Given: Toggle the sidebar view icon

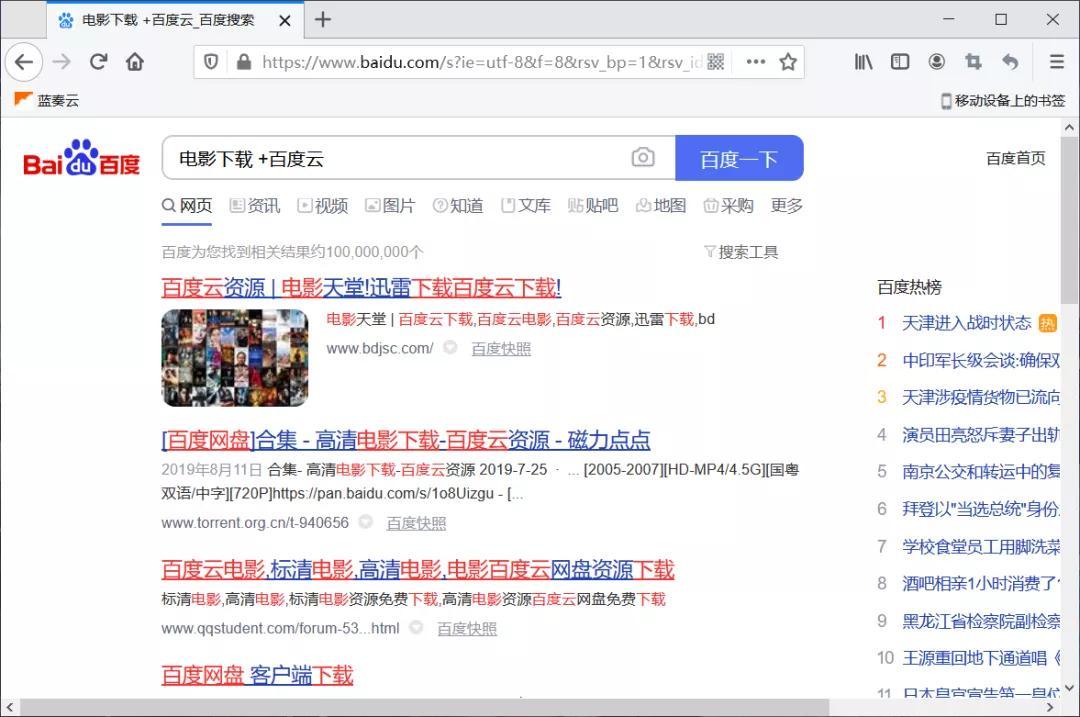Looking at the screenshot, I should (x=900, y=61).
